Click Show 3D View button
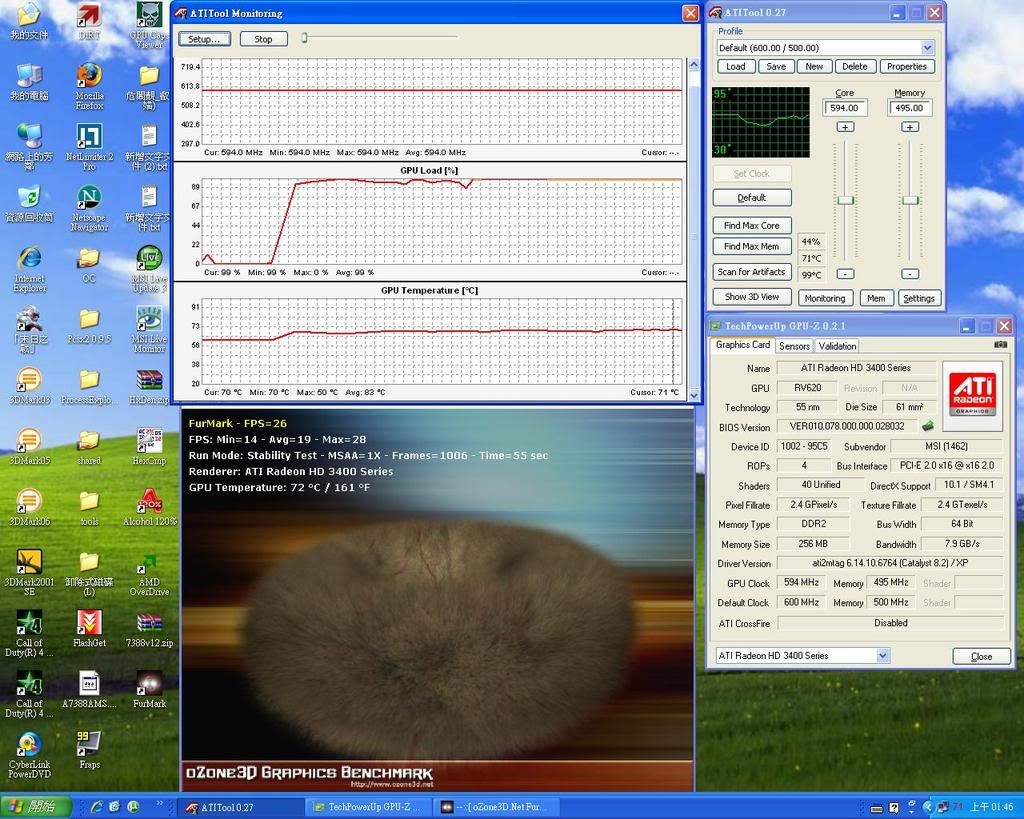 (x=752, y=297)
